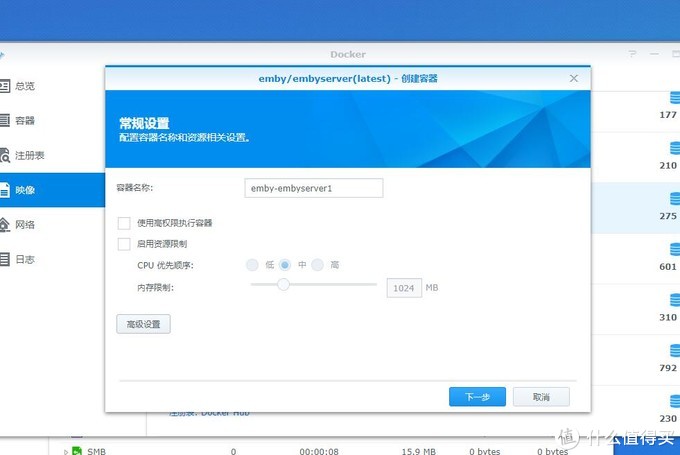
Task: Click 下一步 next button
Action: pyautogui.click(x=477, y=397)
